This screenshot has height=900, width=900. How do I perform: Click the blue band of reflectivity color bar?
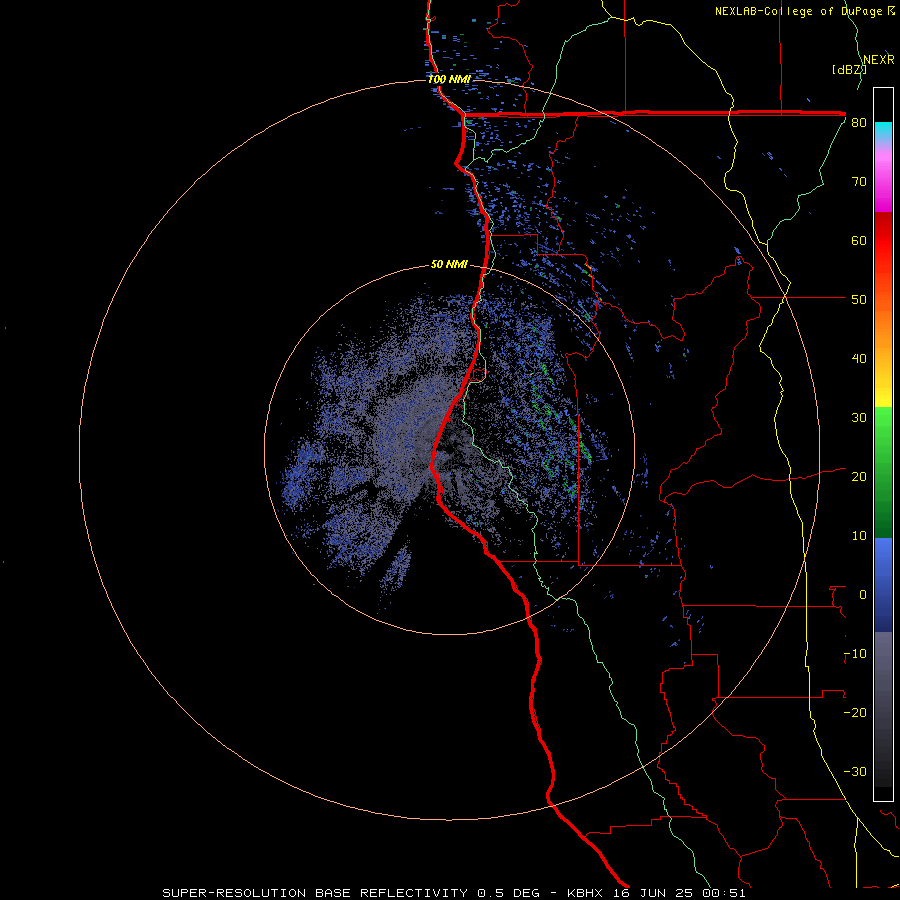(883, 585)
